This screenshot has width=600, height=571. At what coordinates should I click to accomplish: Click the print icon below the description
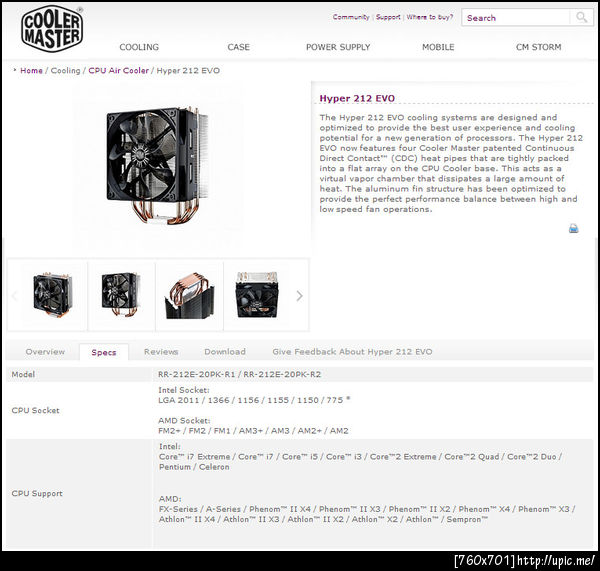(x=573, y=228)
